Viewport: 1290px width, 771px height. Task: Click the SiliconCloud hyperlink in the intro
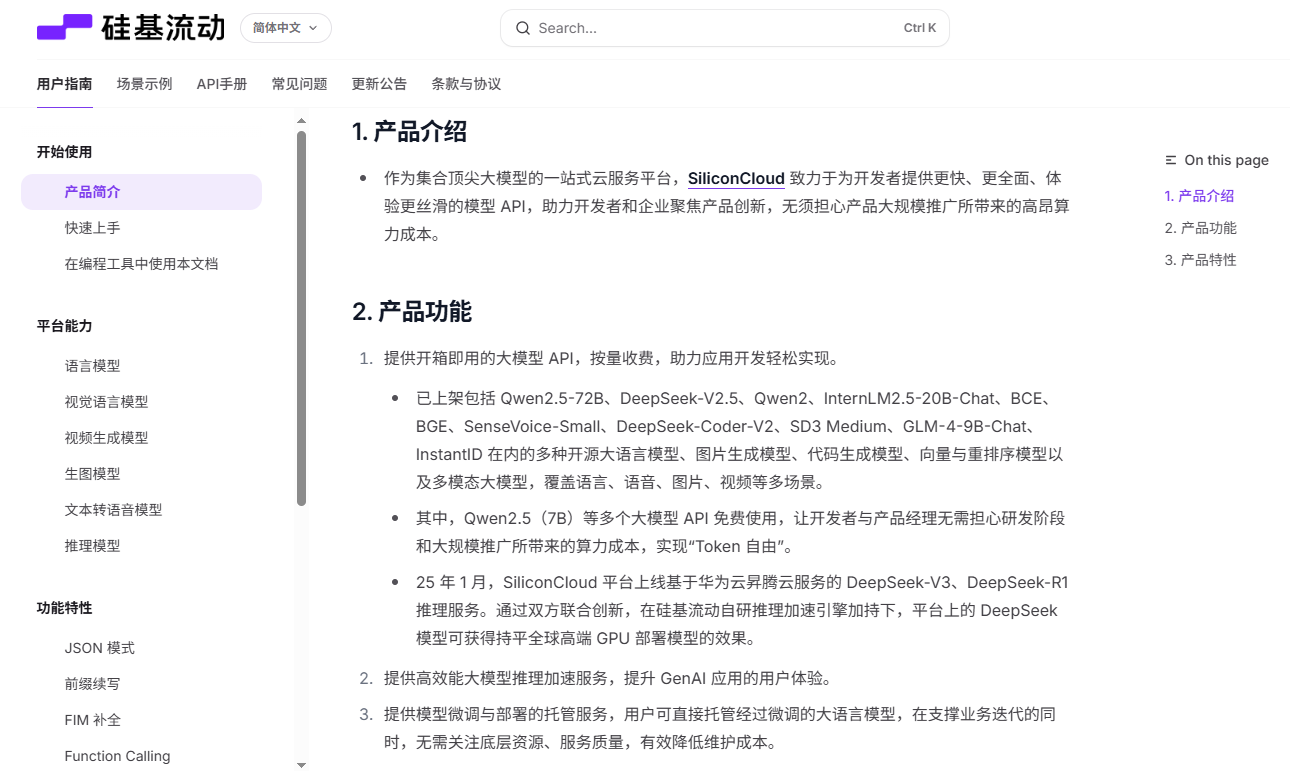(736, 179)
